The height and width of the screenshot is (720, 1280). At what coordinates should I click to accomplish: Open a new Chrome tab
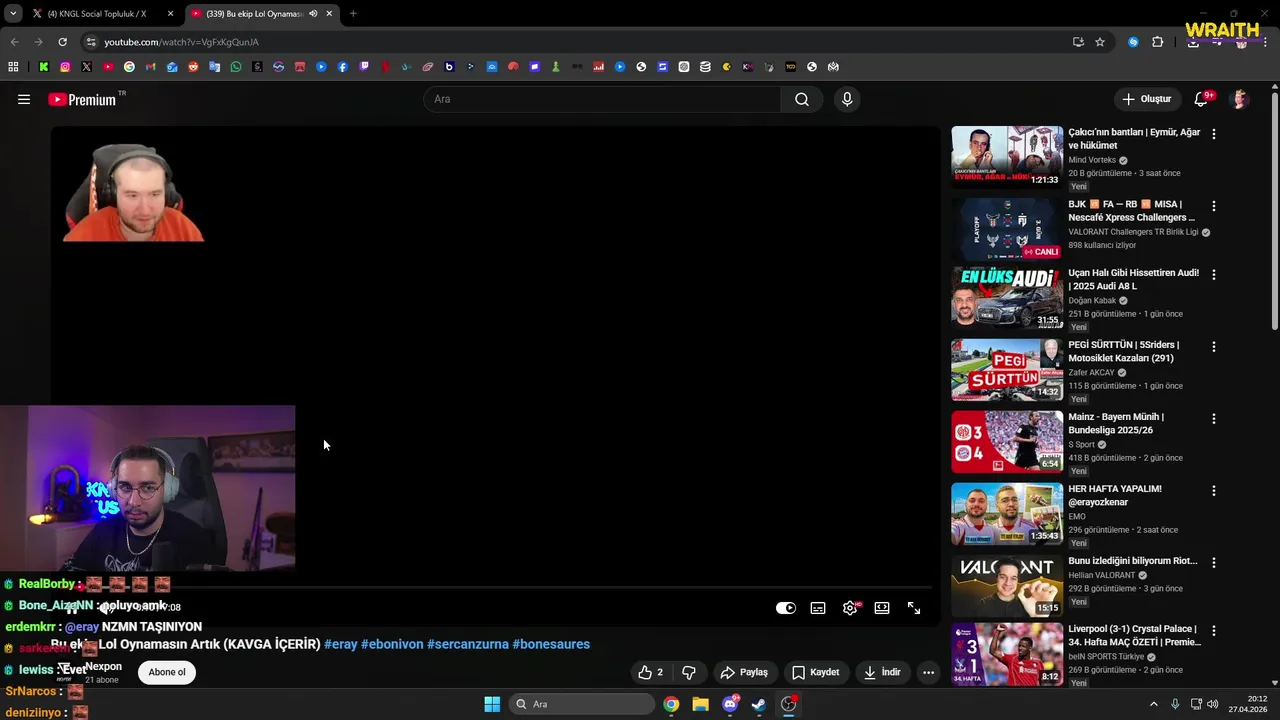point(353,14)
